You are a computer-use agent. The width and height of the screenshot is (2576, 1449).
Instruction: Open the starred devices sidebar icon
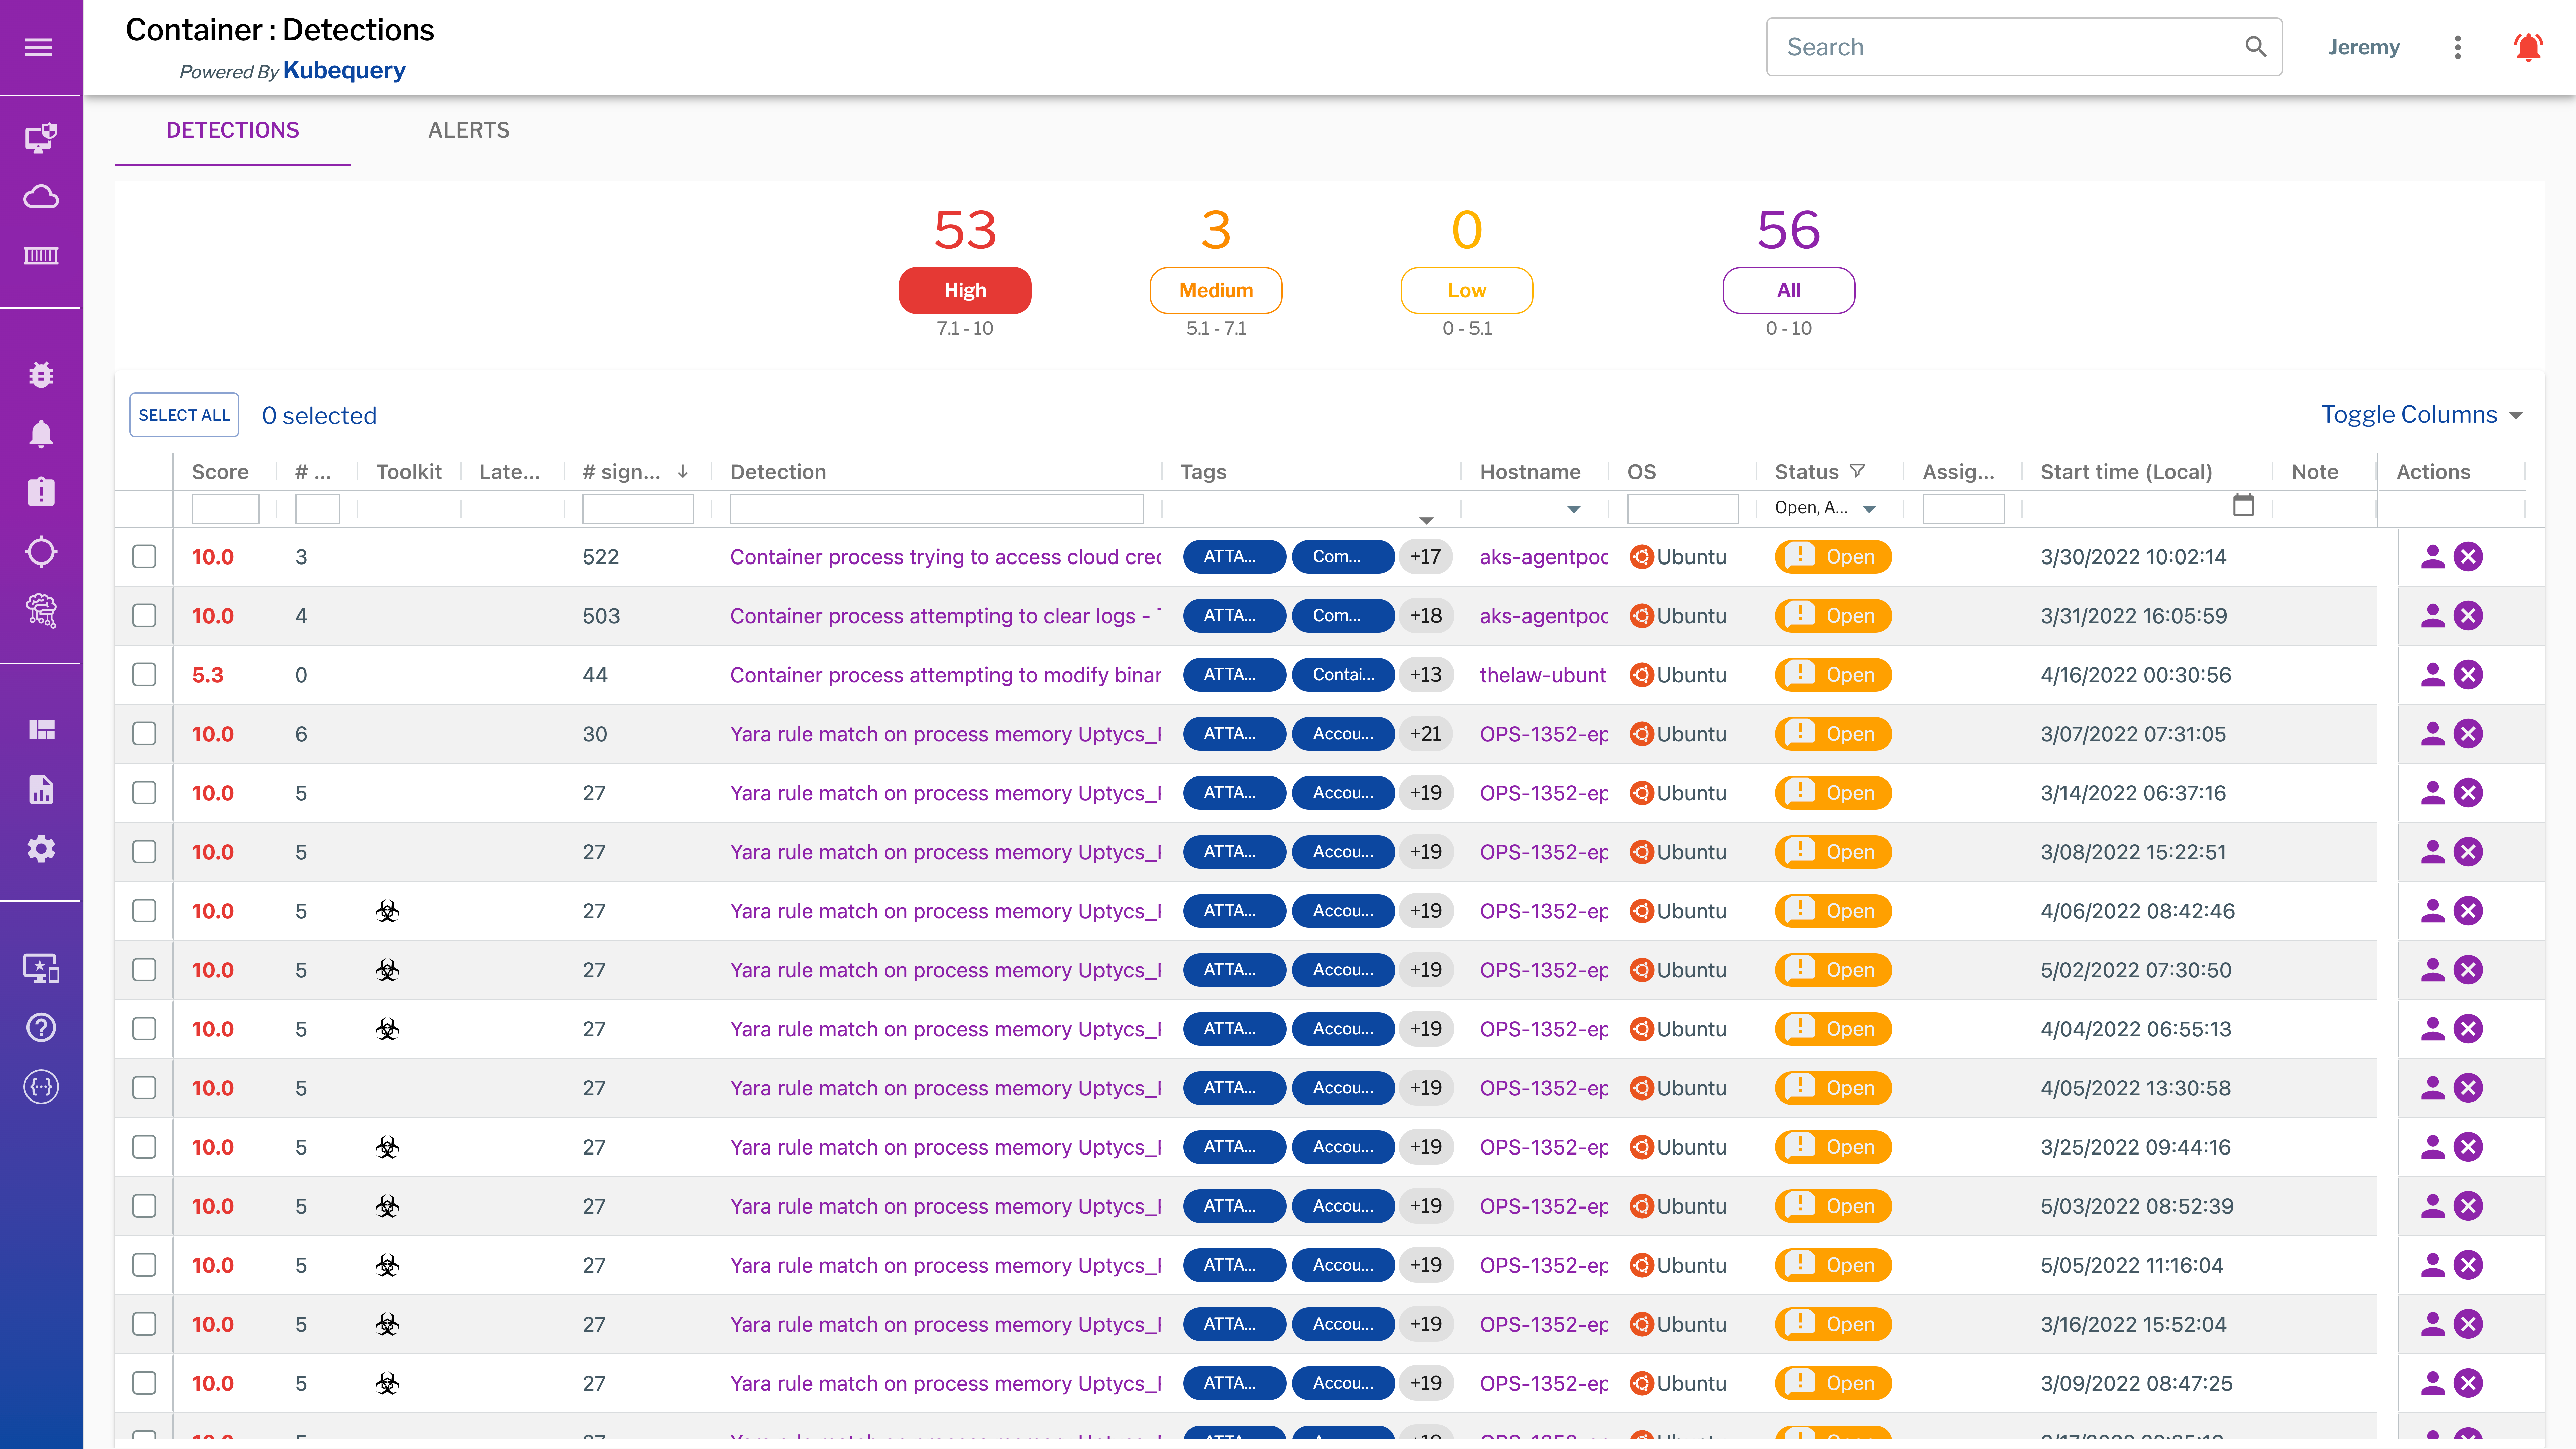click(41, 968)
